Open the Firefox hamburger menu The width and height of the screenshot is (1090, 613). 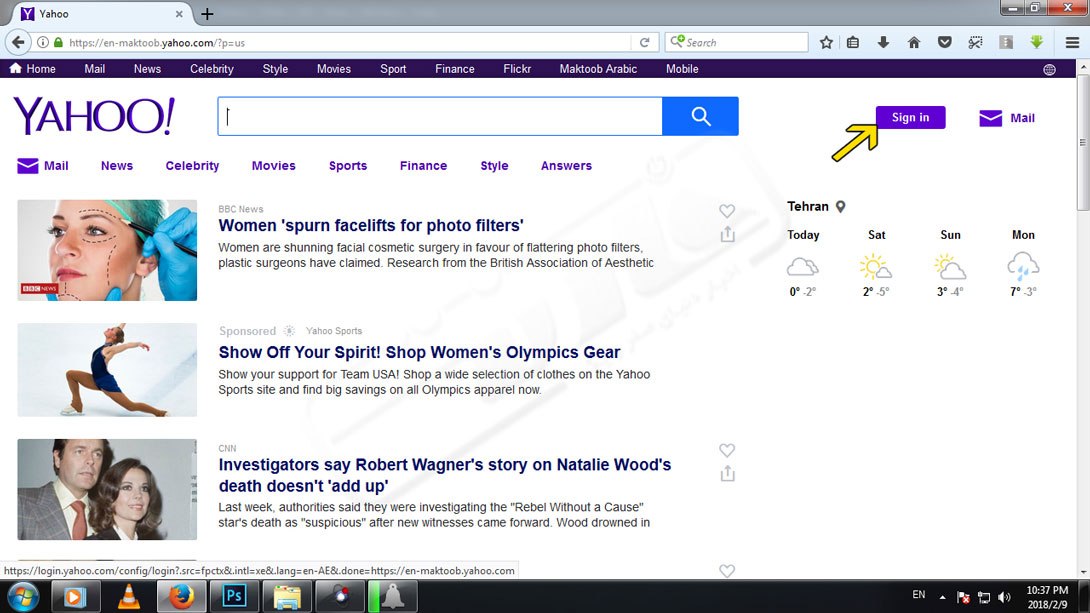[1073, 42]
